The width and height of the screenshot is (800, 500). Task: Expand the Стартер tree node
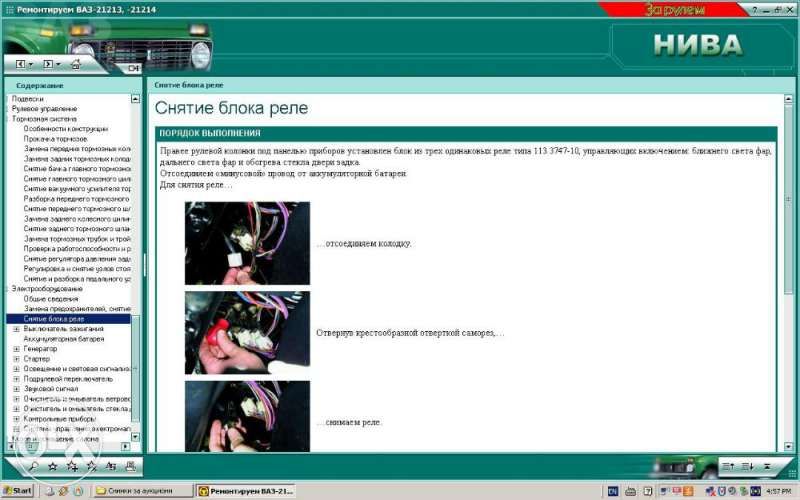16,359
